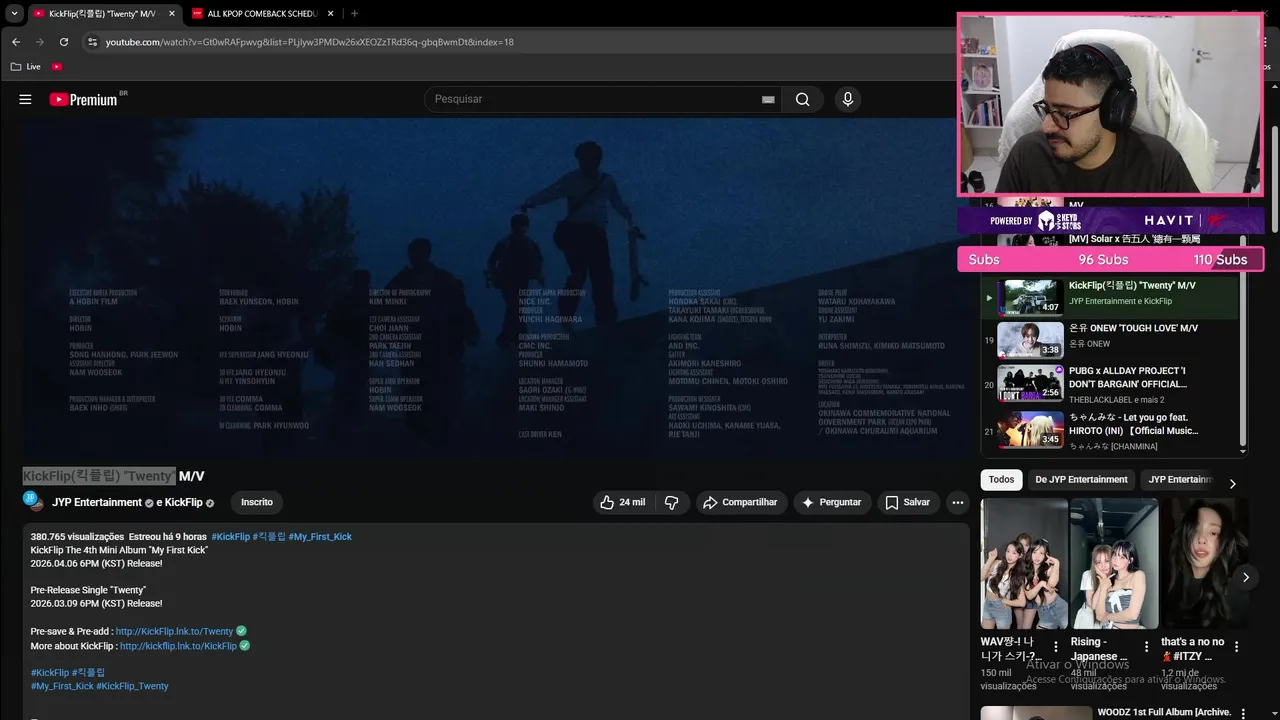Open the #KickFlip_Twenty hashtag
Screen dimensions: 1280x720
(132, 686)
